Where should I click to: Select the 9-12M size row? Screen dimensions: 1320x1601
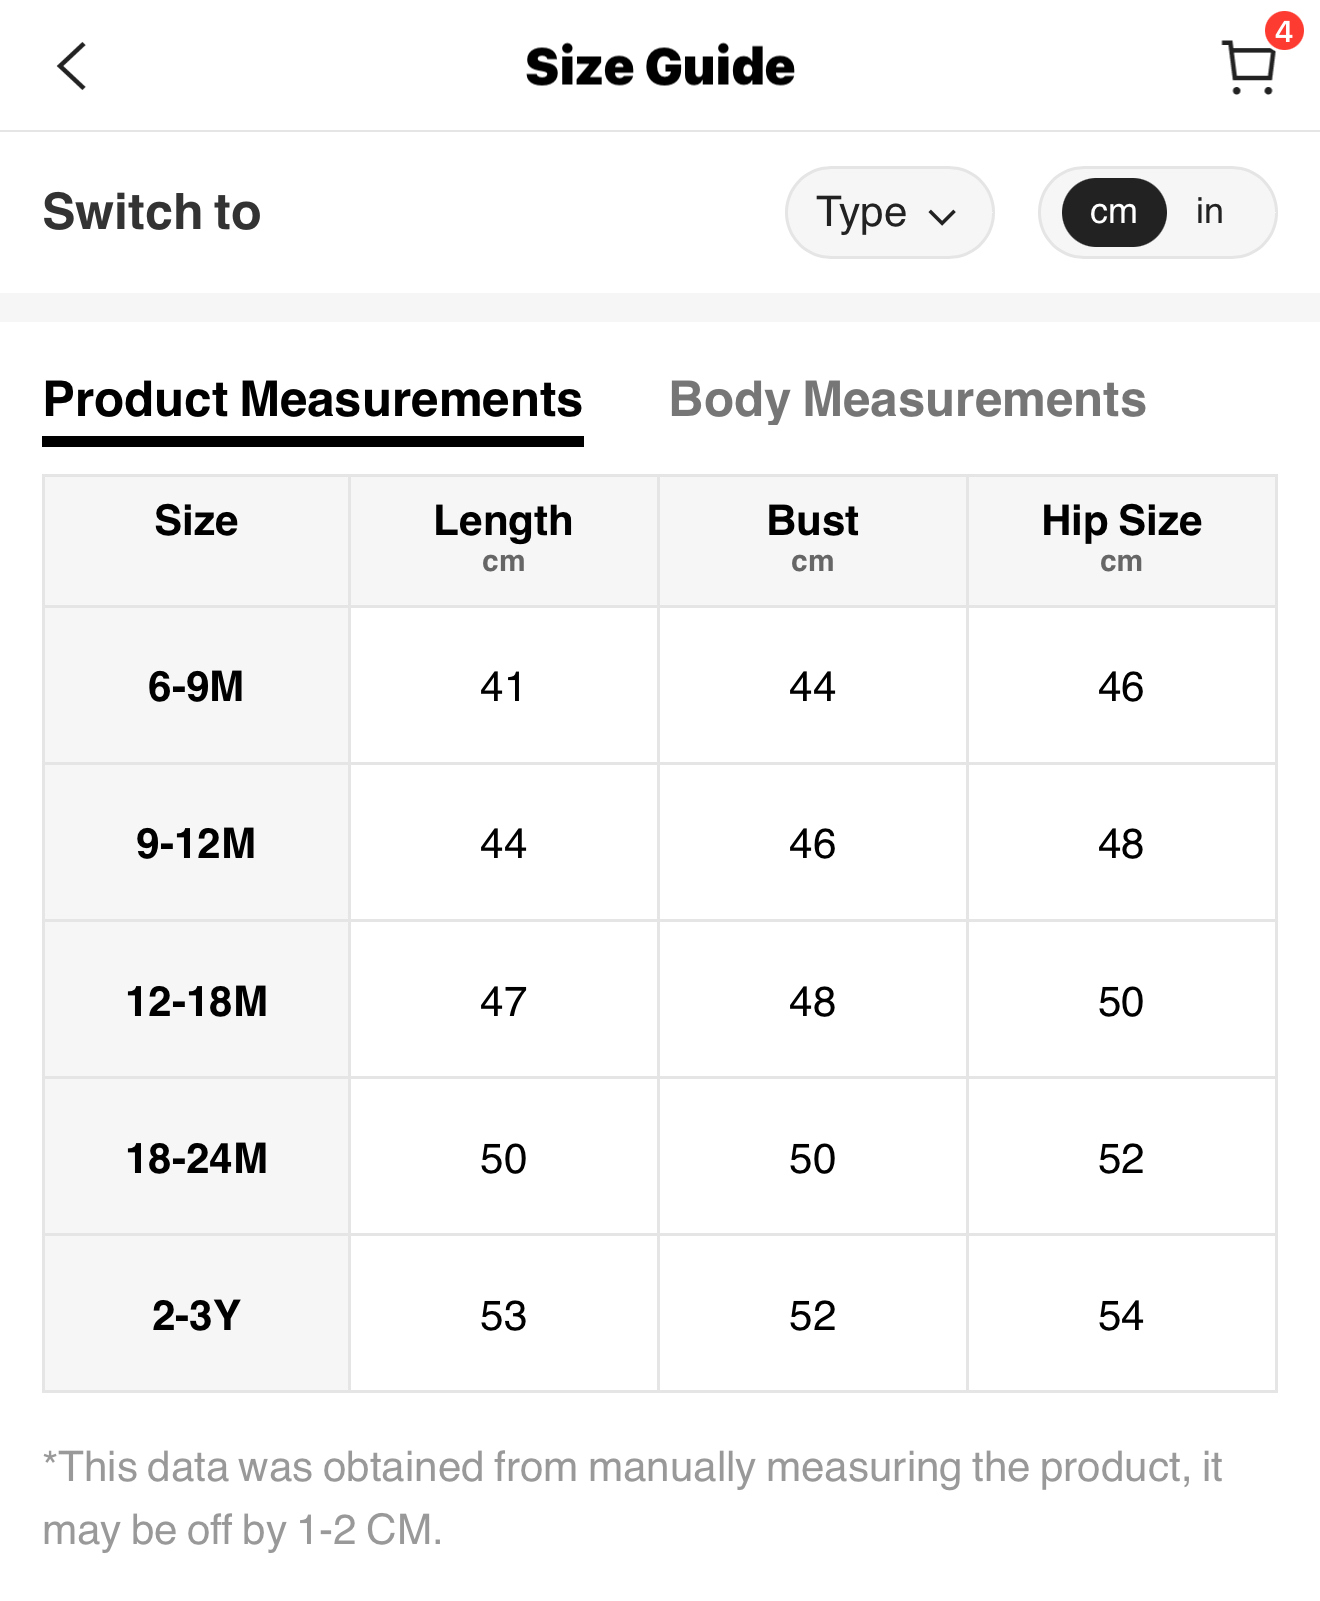coord(196,844)
